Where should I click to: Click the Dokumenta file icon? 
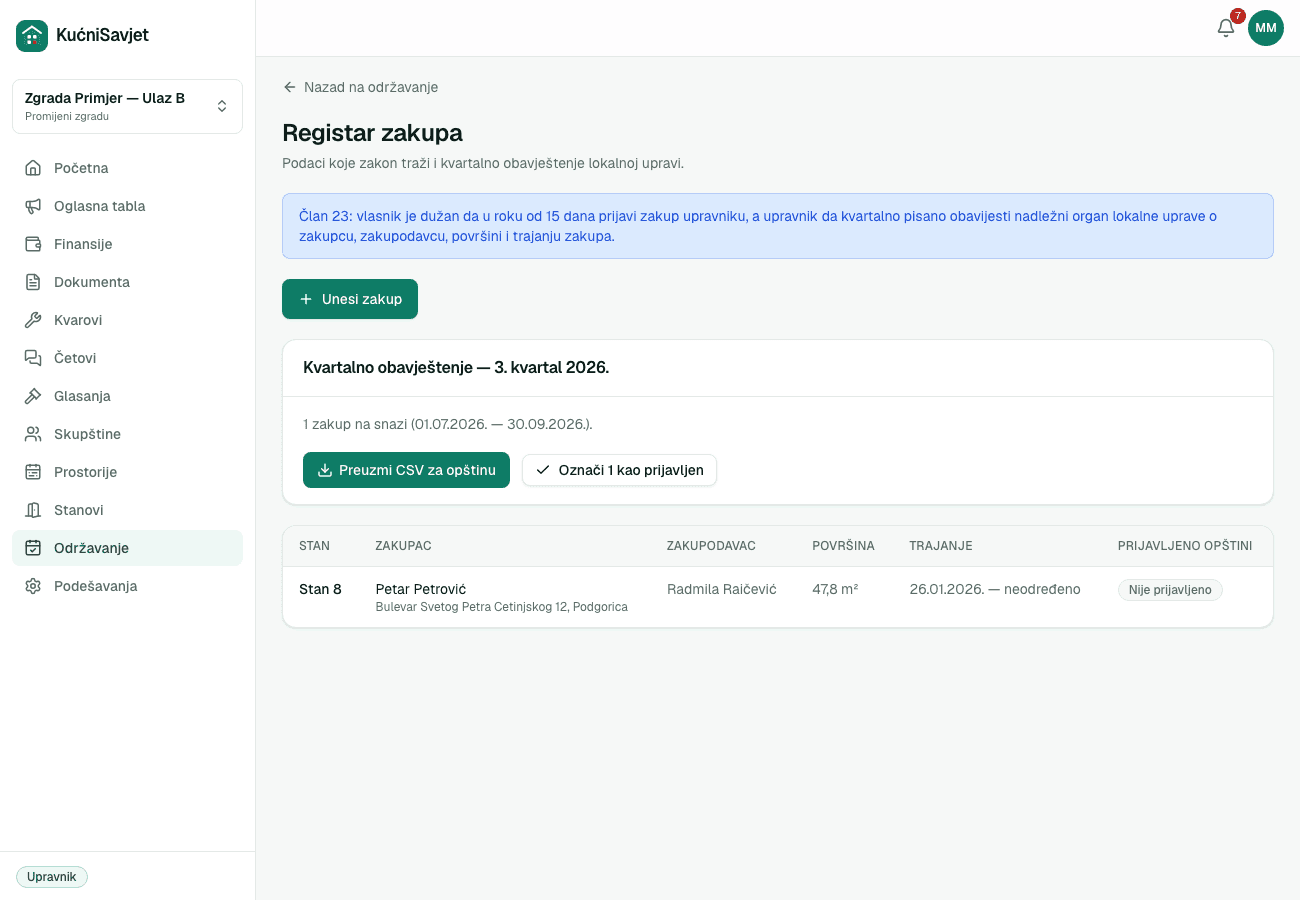pyautogui.click(x=33, y=282)
